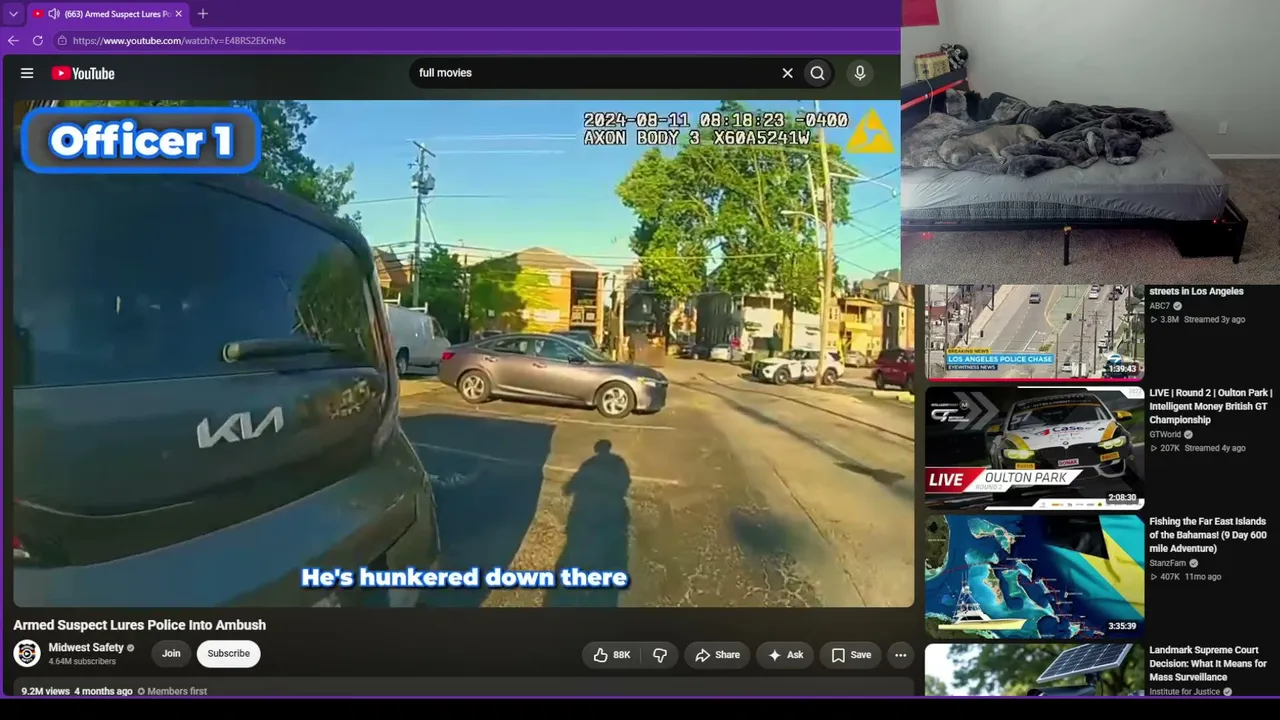Select the video title 'Armed Suspect Lures Police Into Ambush'
This screenshot has width=1280, height=720.
tap(140, 625)
